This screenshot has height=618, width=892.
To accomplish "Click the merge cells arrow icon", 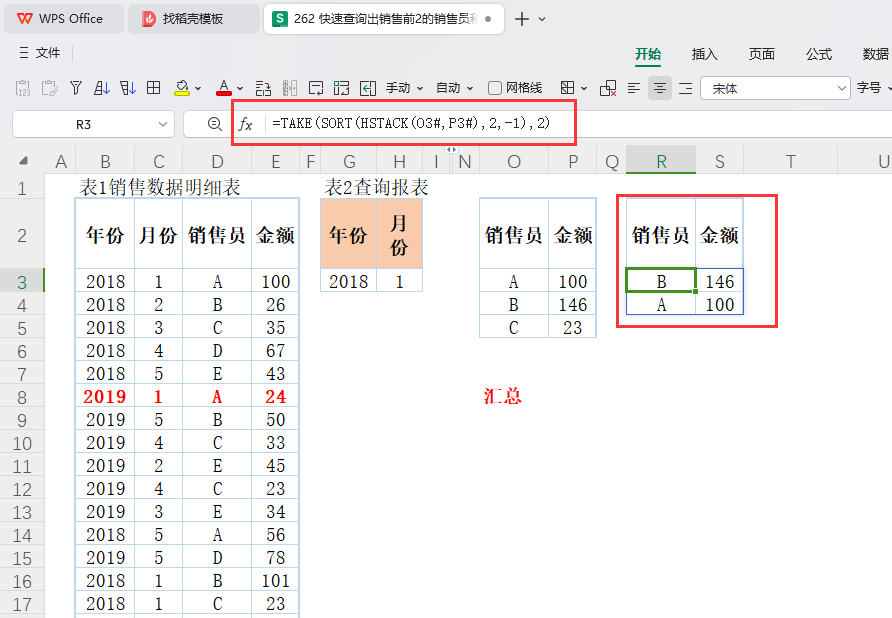I will point(368,88).
